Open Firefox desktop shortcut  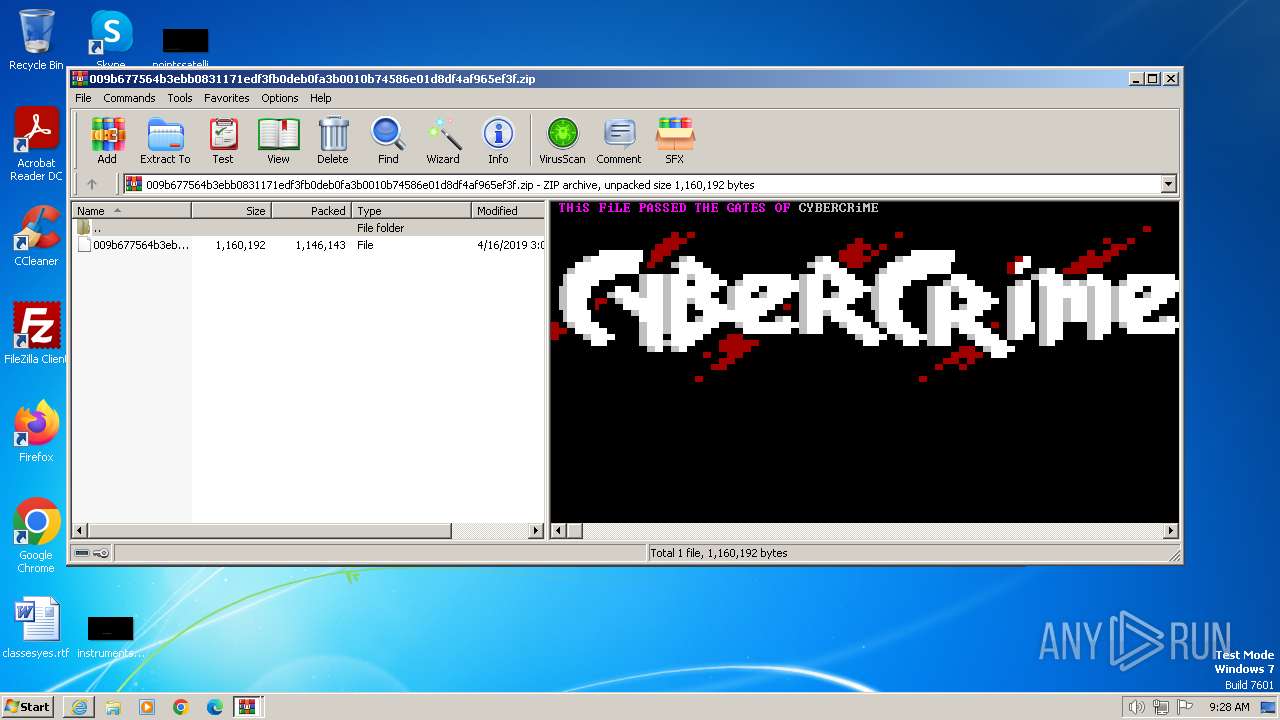click(36, 432)
